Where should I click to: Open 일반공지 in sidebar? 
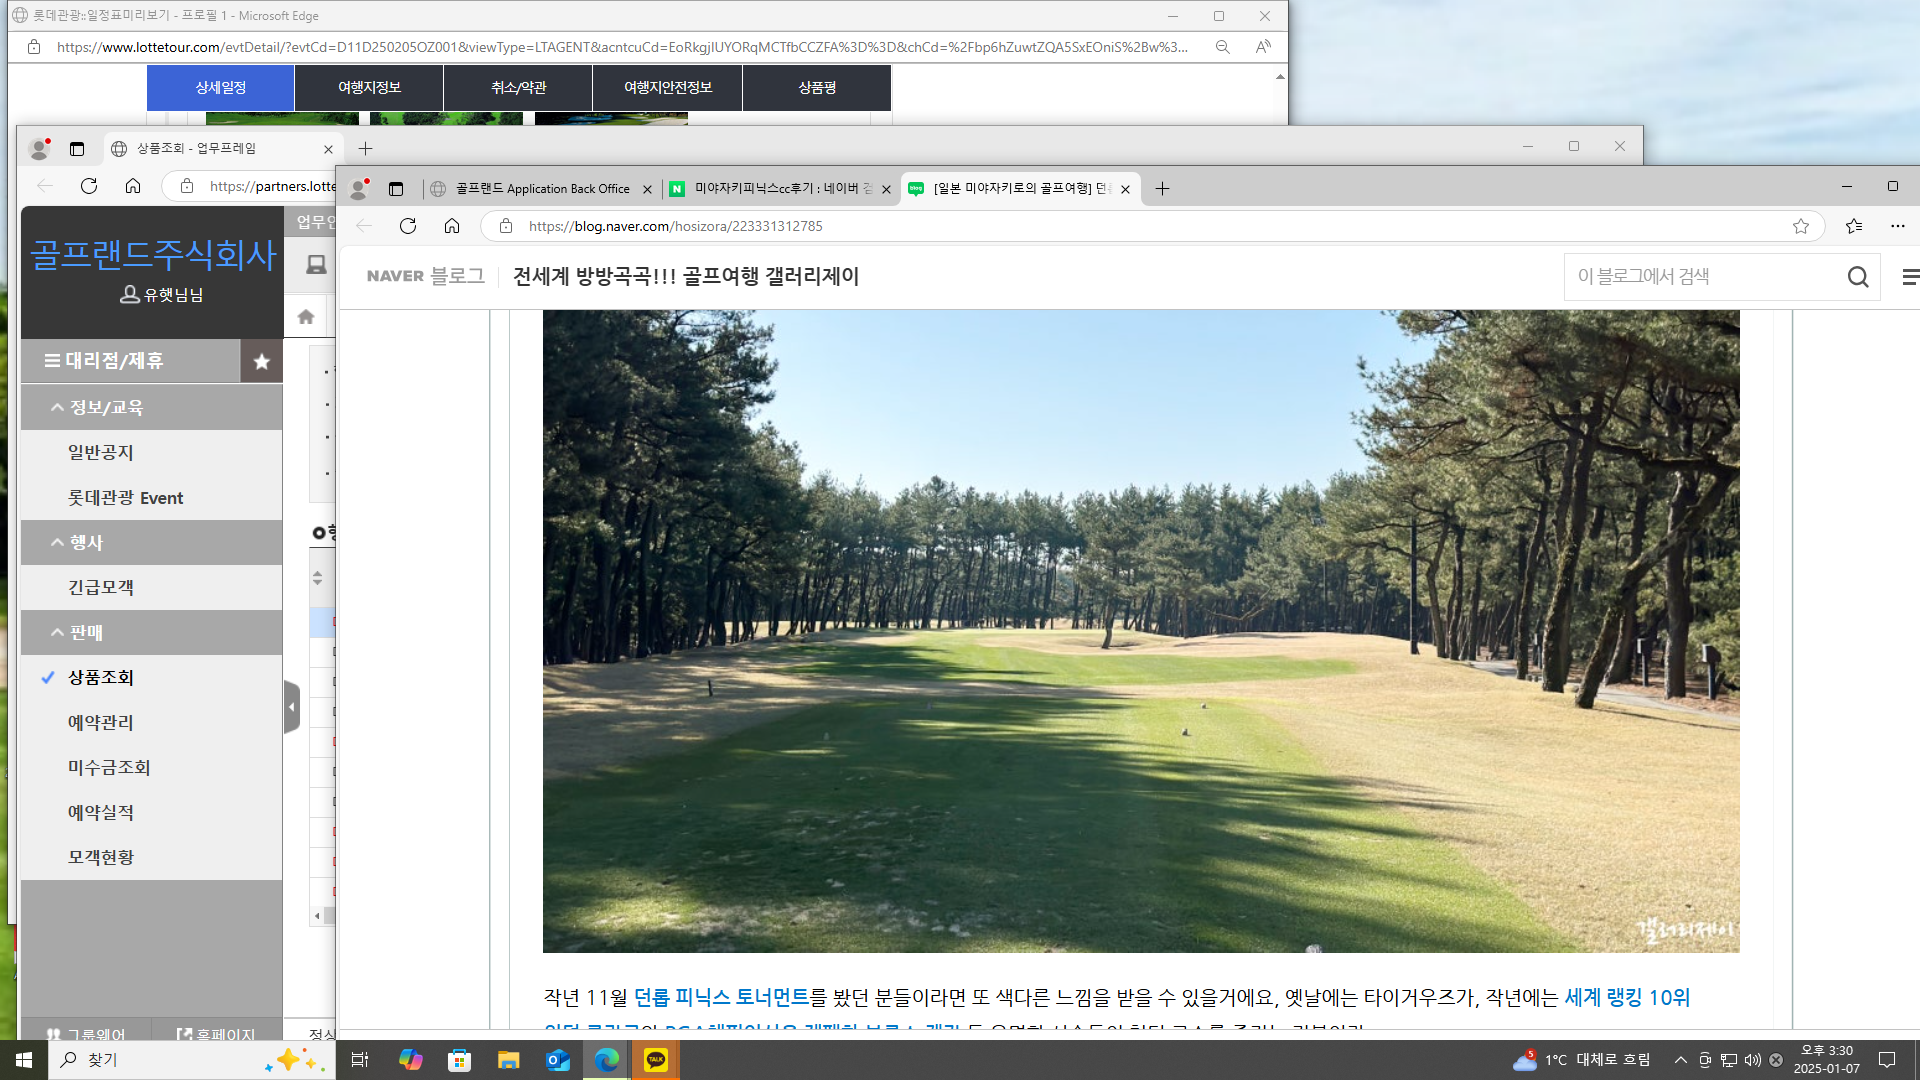point(152,452)
